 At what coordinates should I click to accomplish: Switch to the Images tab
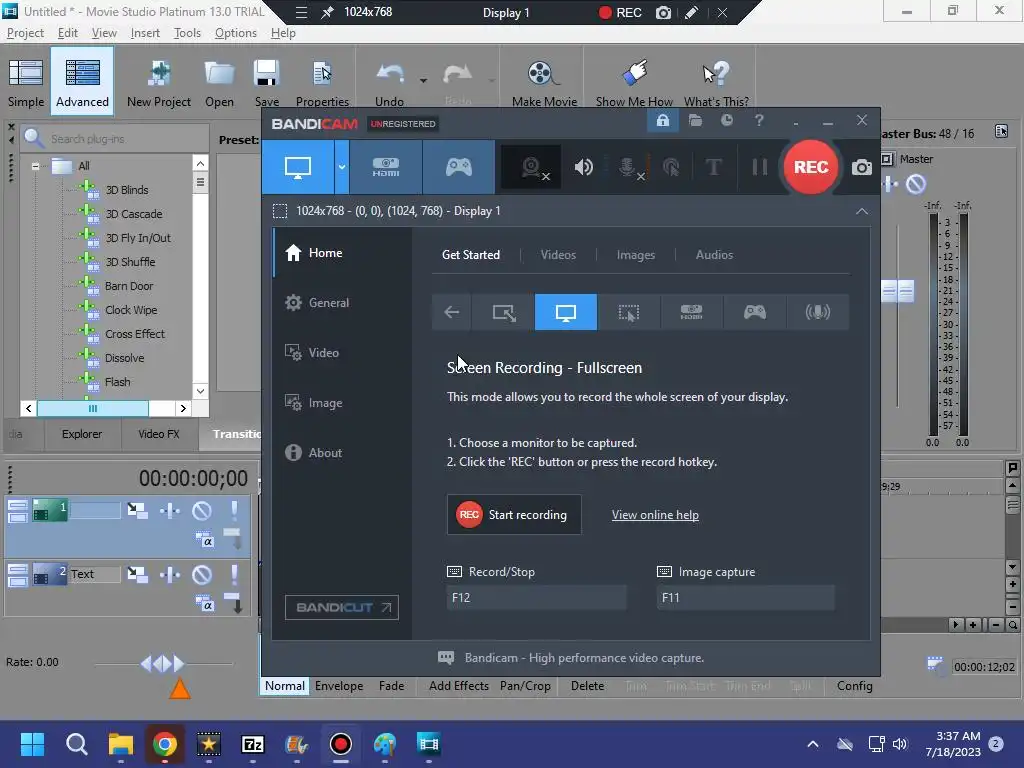click(x=635, y=255)
